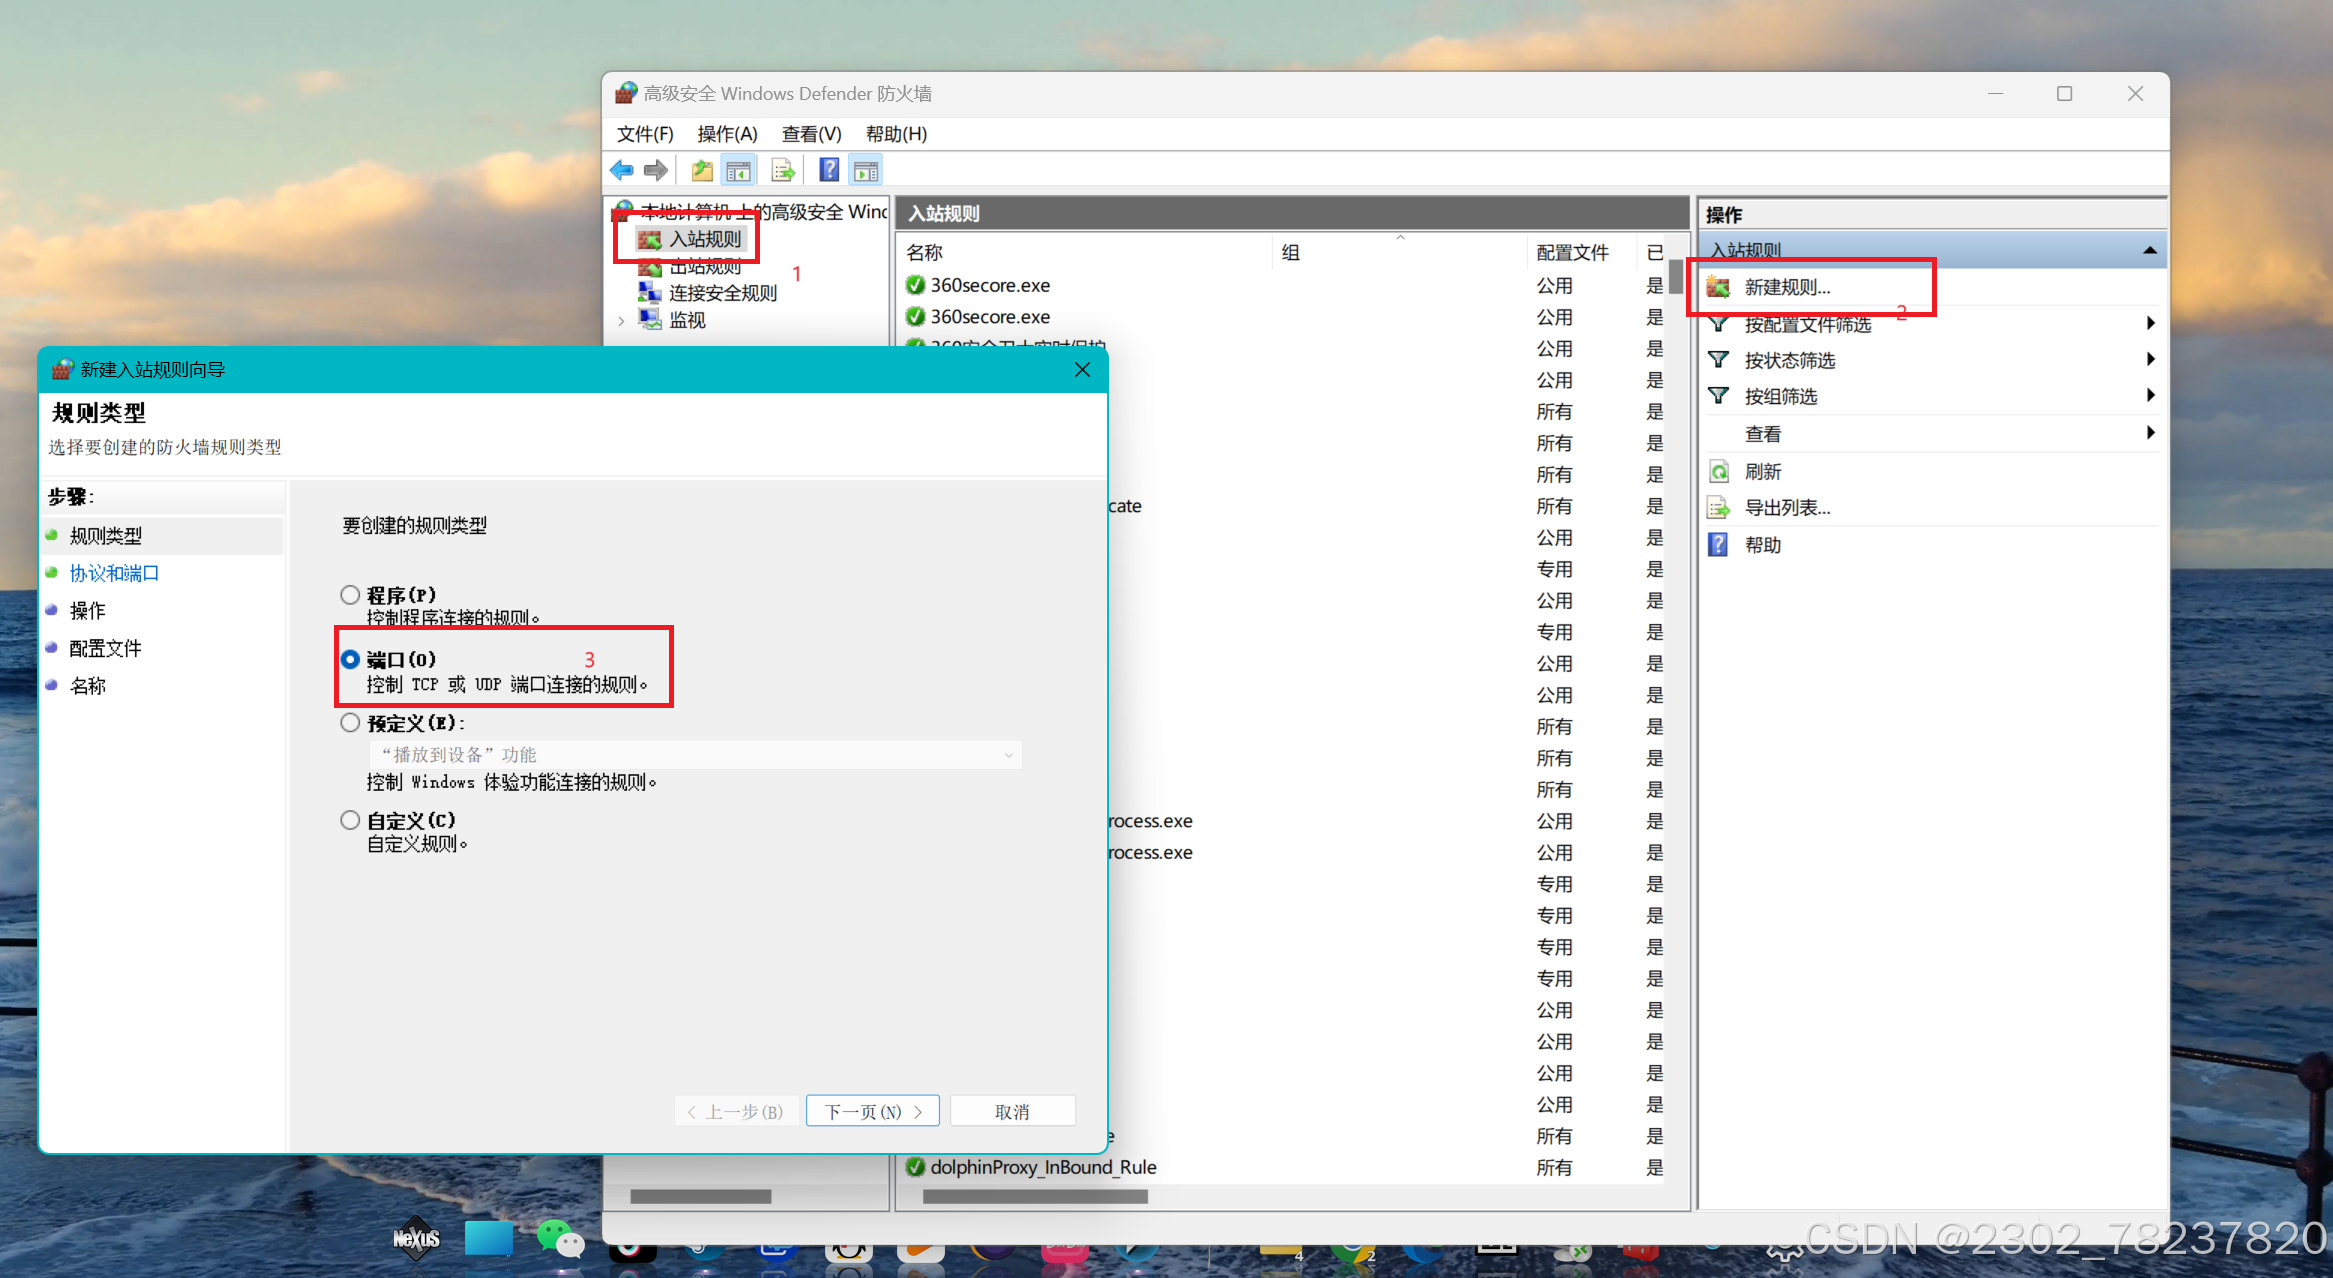Toggle the show/hide action pane toolbar icon

pos(865,169)
